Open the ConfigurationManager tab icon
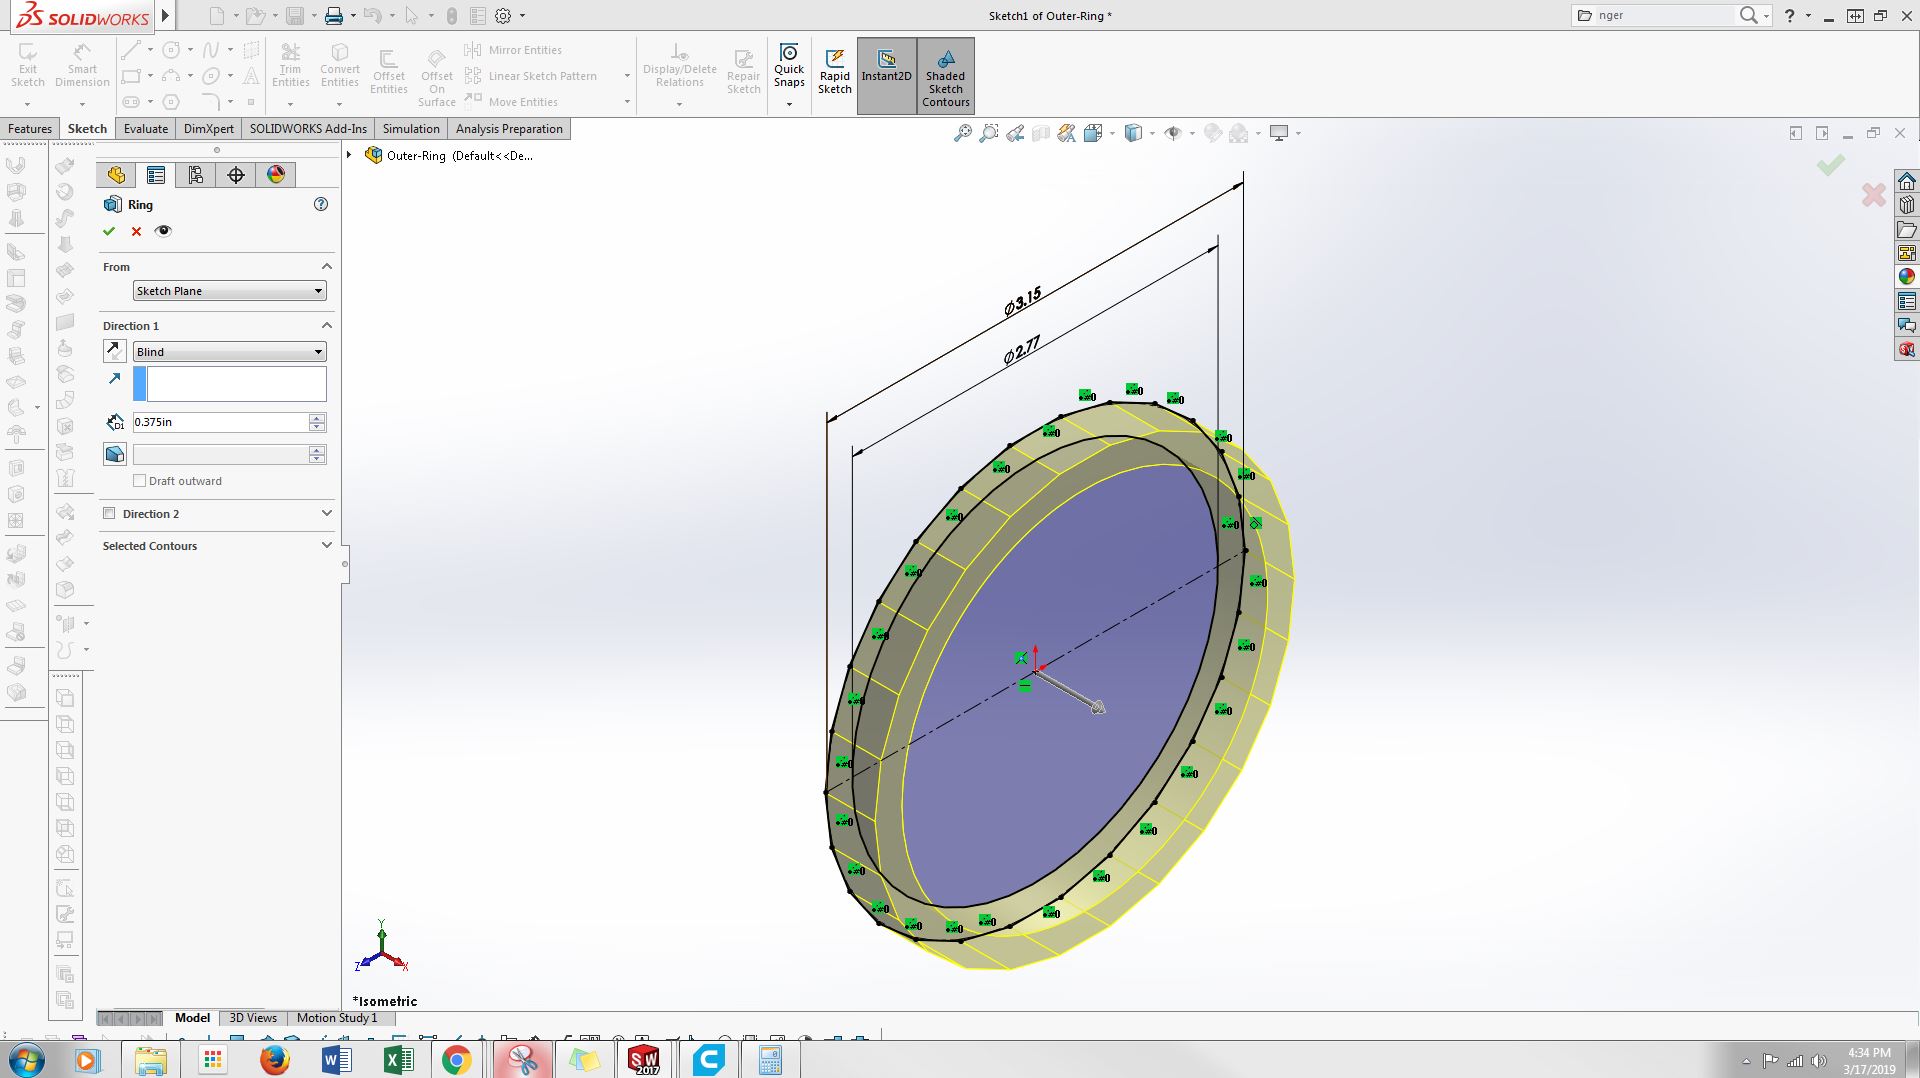The height and width of the screenshot is (1078, 1920). point(196,175)
